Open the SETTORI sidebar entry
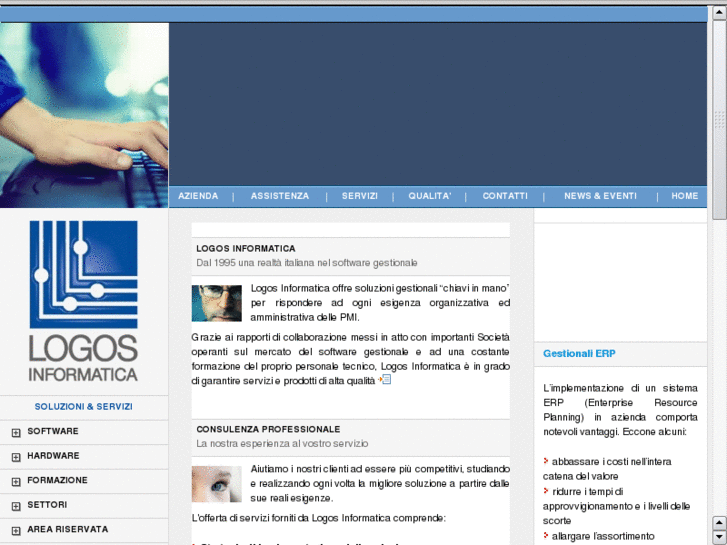The width and height of the screenshot is (727, 545). pyautogui.click(x=47, y=505)
